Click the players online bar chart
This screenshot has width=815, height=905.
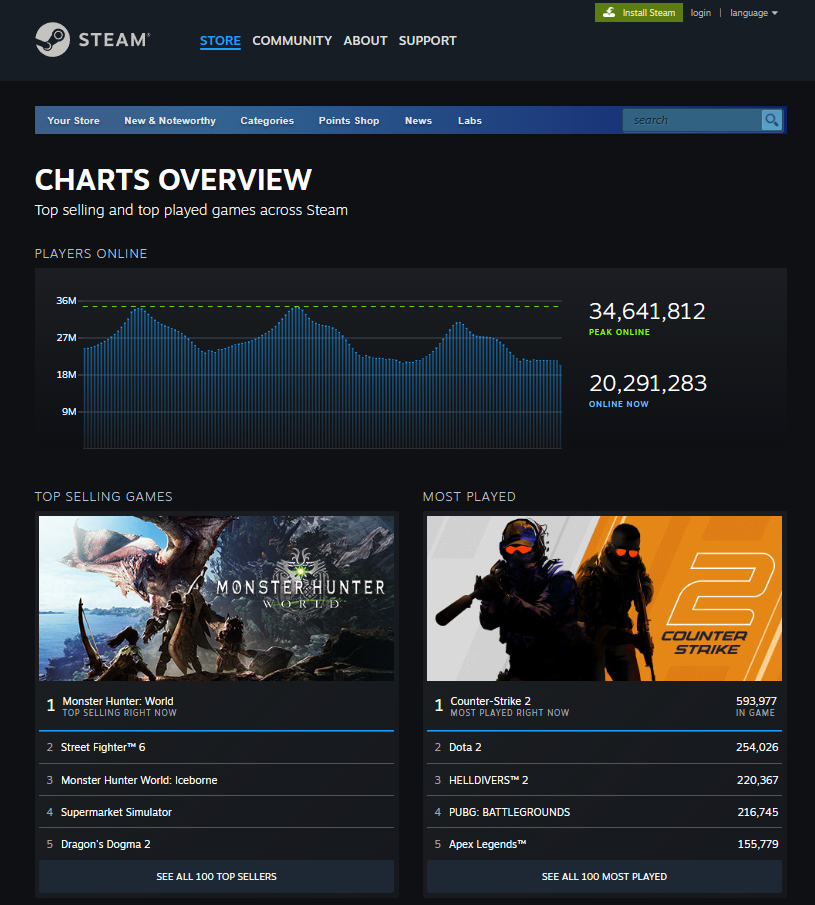[x=322, y=375]
